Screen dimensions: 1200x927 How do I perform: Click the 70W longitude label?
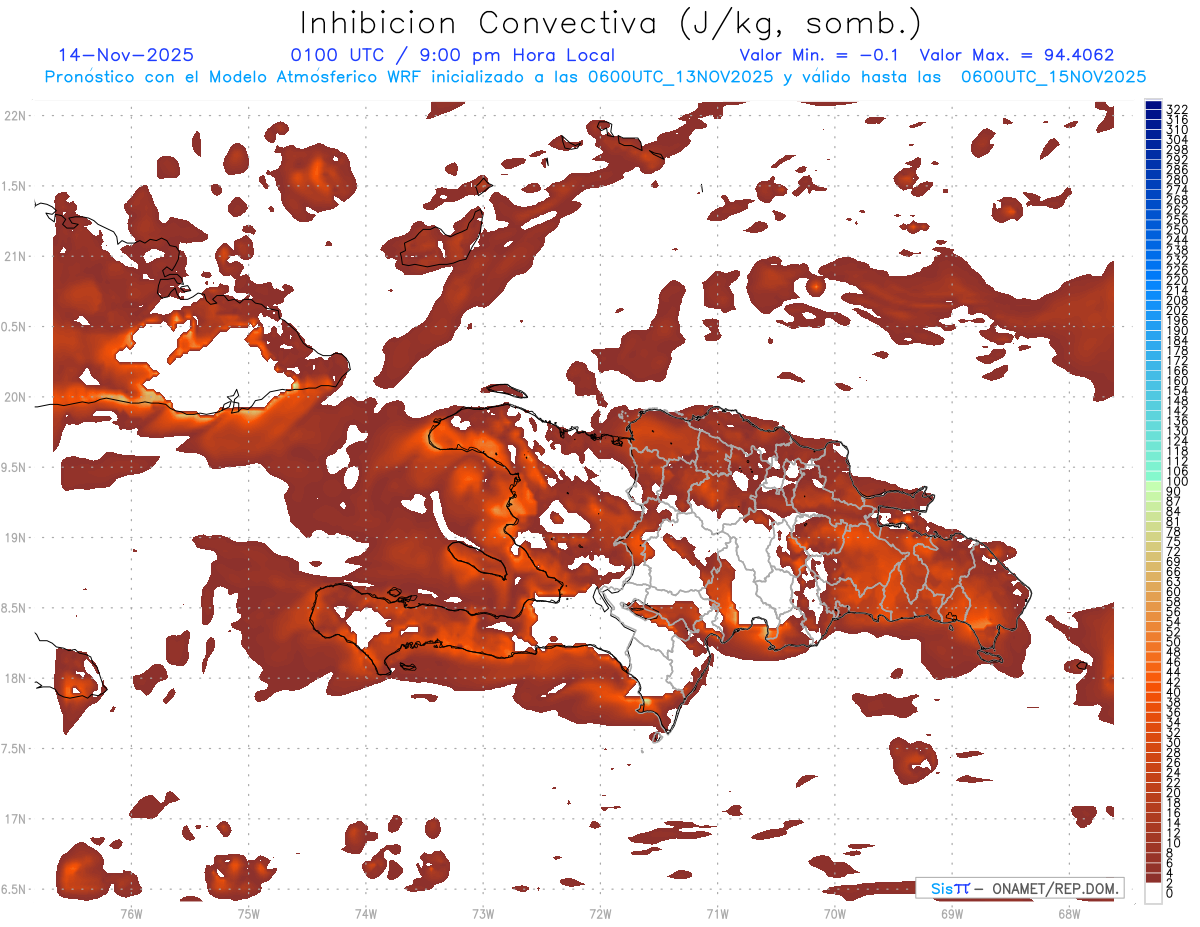(x=834, y=912)
